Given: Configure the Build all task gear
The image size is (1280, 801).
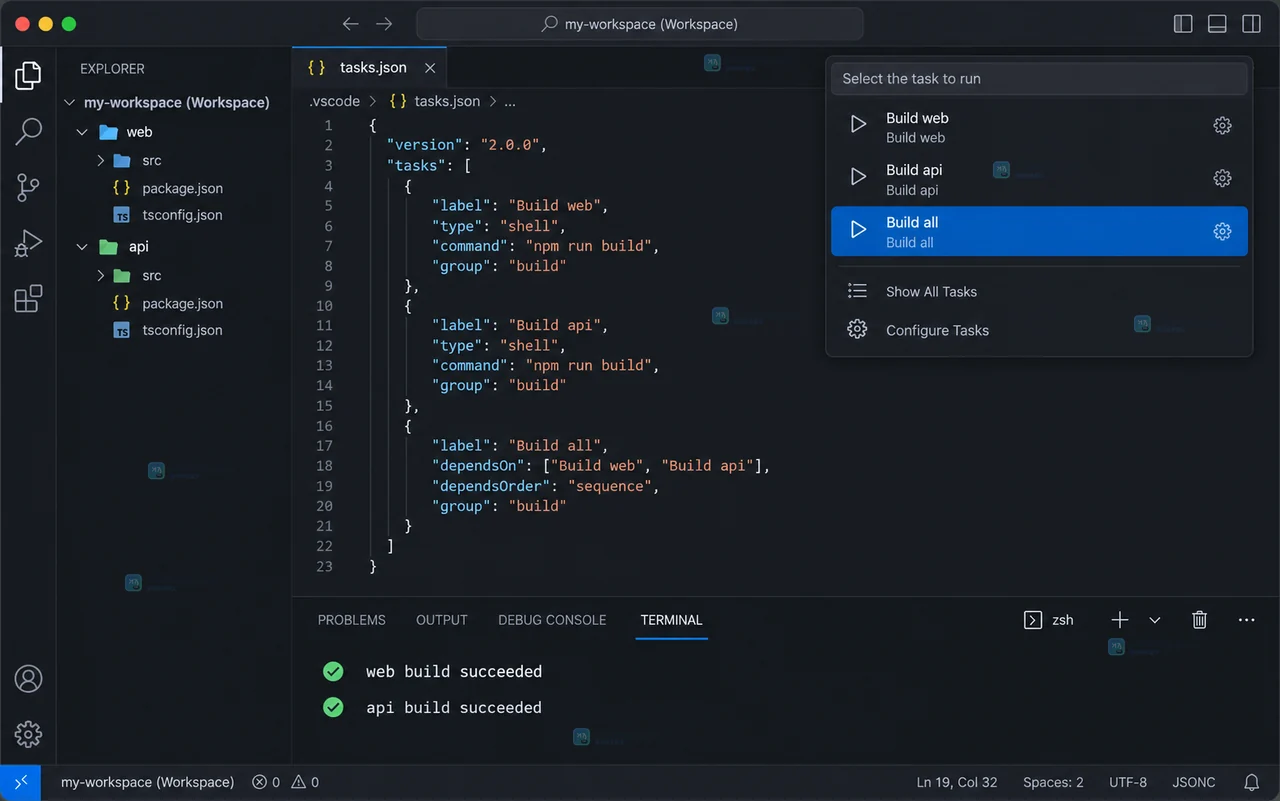Looking at the screenshot, I should 1222,231.
